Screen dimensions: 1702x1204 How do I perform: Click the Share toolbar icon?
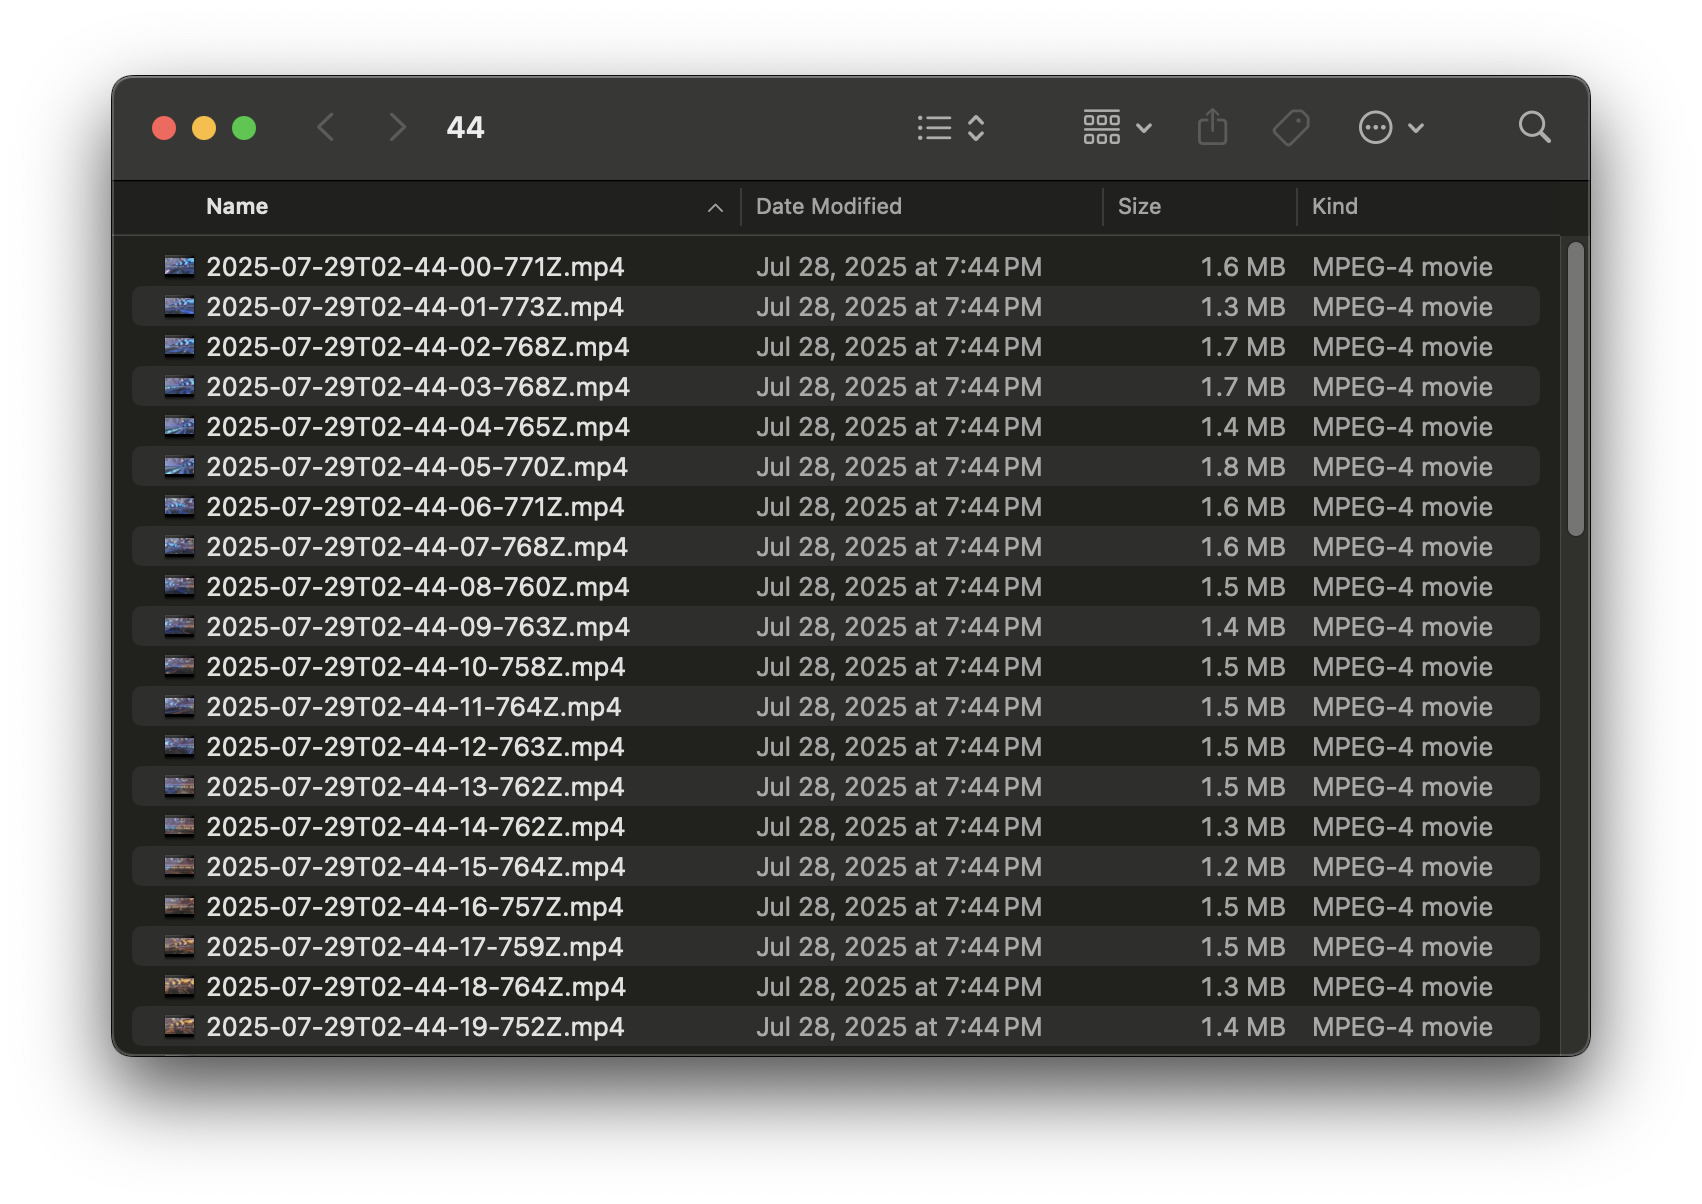point(1212,128)
